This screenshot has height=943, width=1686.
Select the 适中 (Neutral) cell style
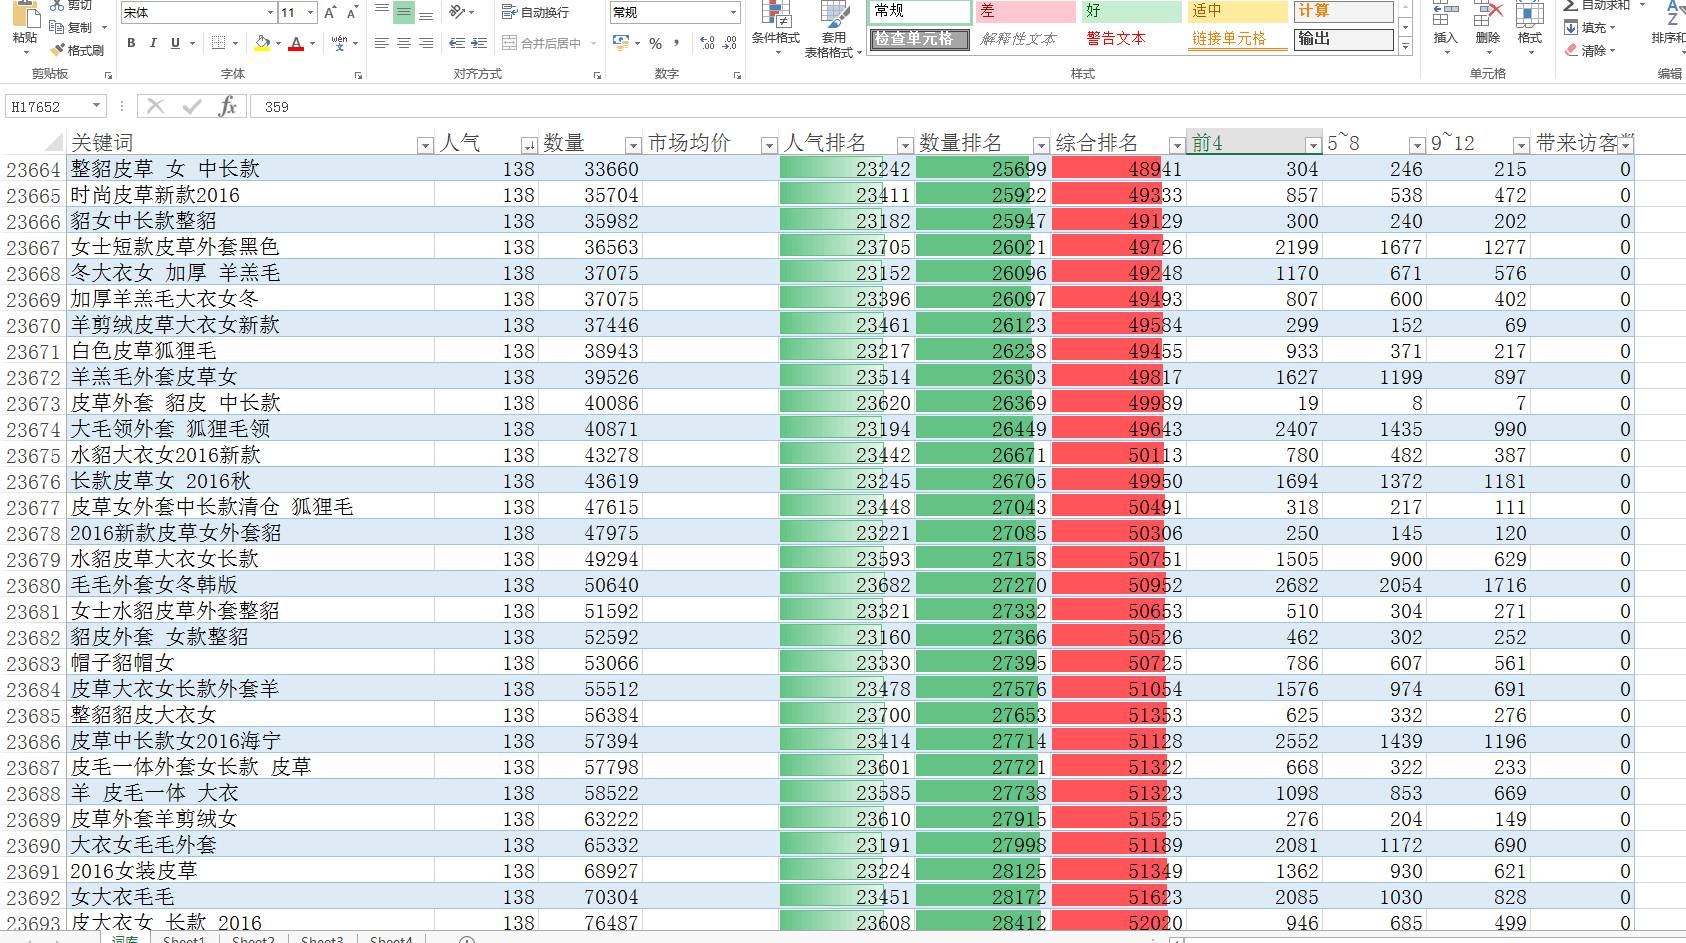coord(1237,11)
